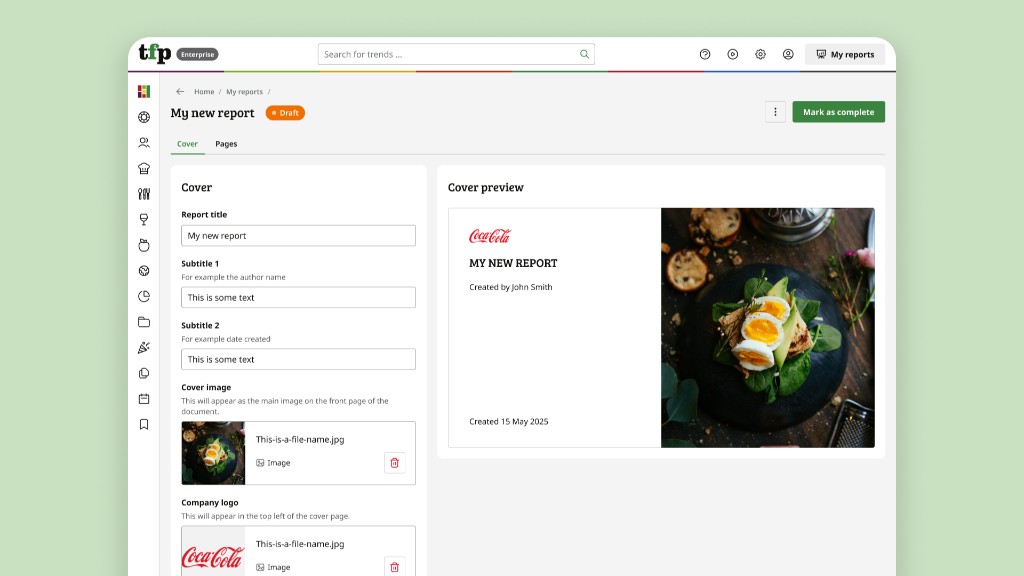Click the cover image egg dish thumbnail

(x=213, y=453)
